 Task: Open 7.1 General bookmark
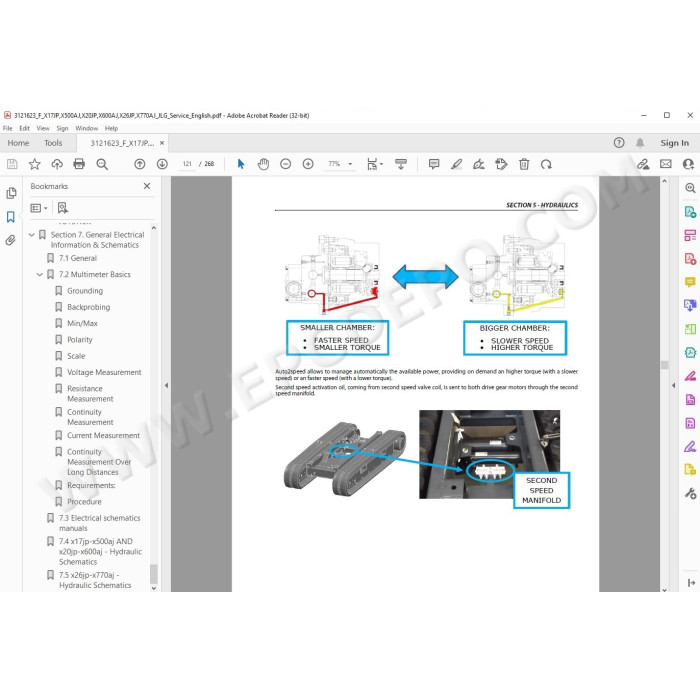pyautogui.click(x=78, y=258)
